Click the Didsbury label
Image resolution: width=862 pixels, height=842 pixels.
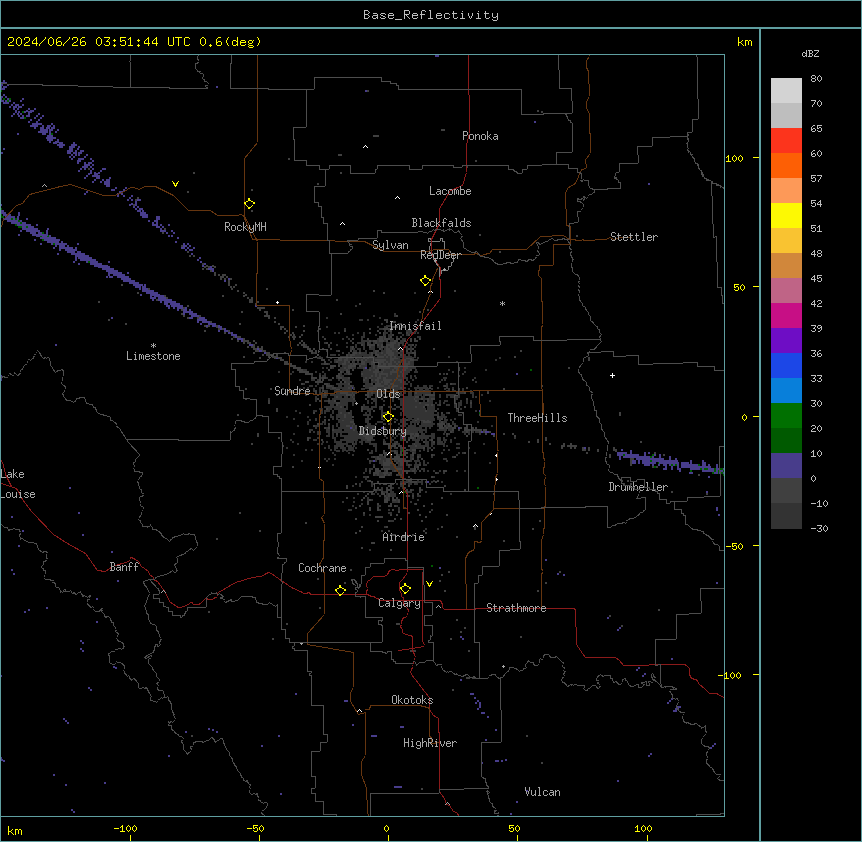pyautogui.click(x=383, y=431)
